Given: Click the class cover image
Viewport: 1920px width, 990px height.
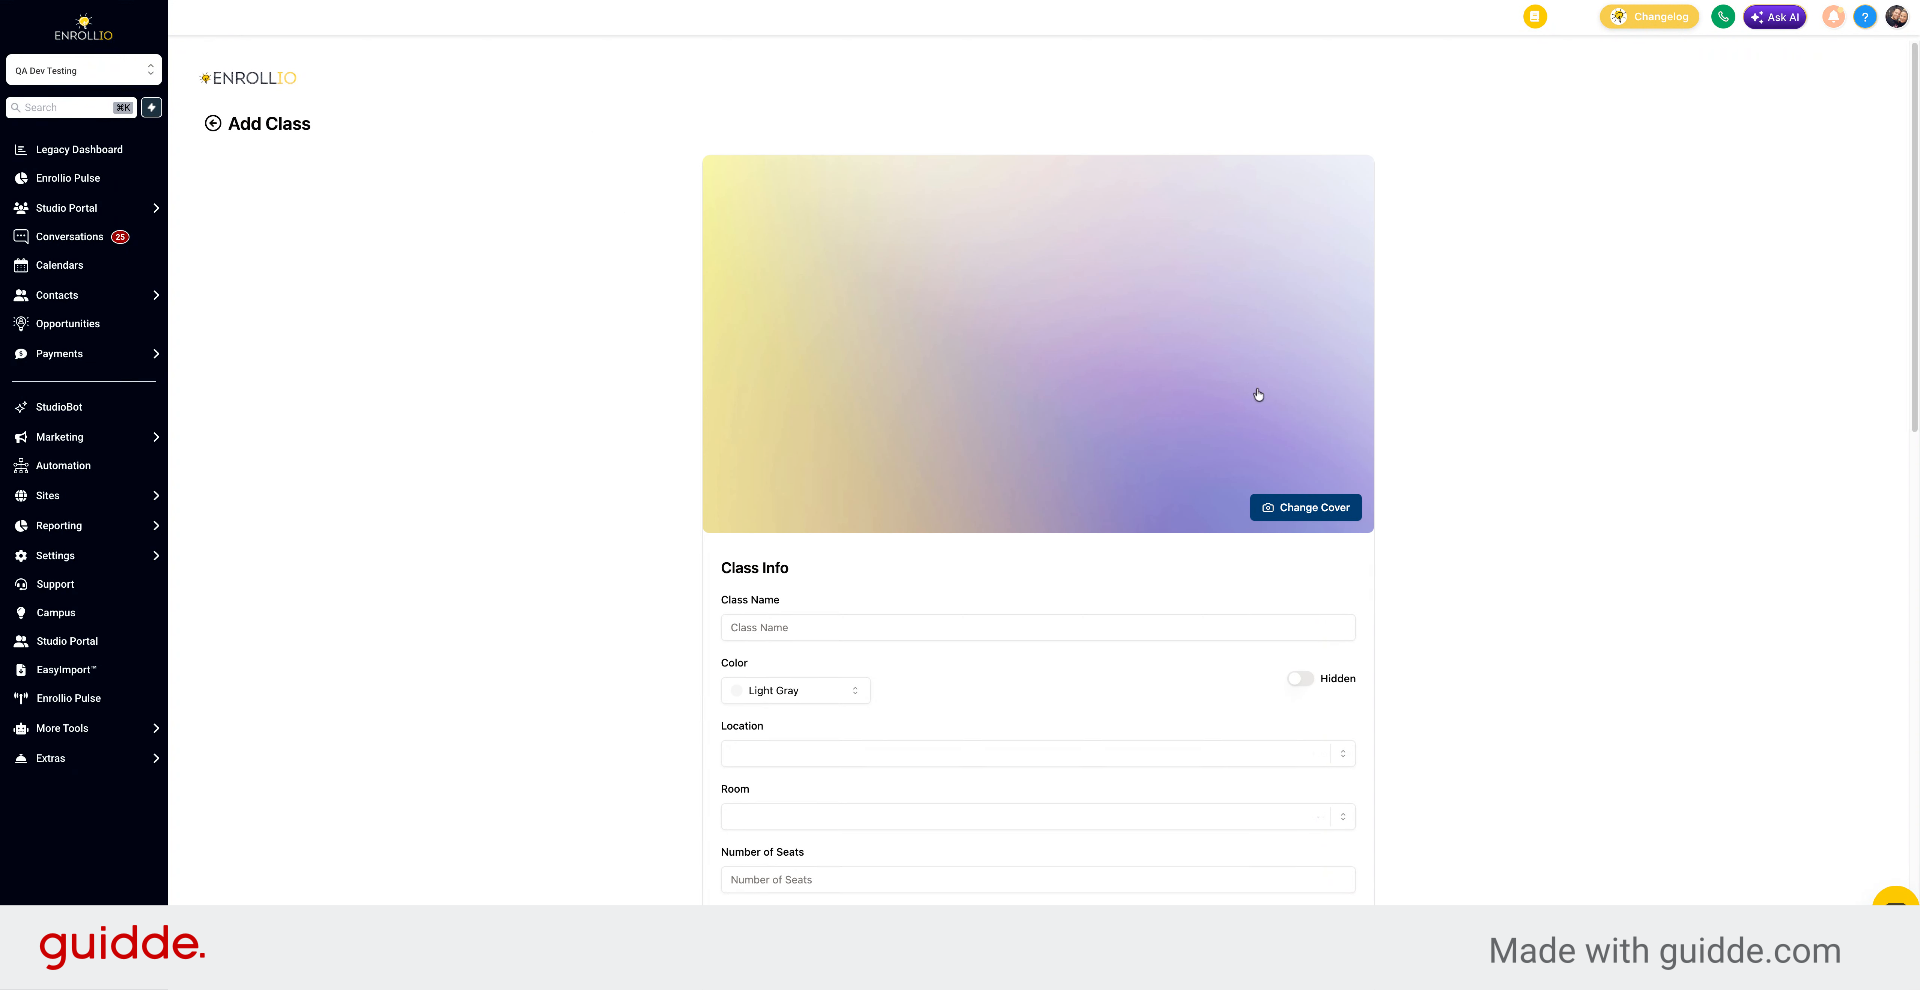Looking at the screenshot, I should tap(1038, 344).
